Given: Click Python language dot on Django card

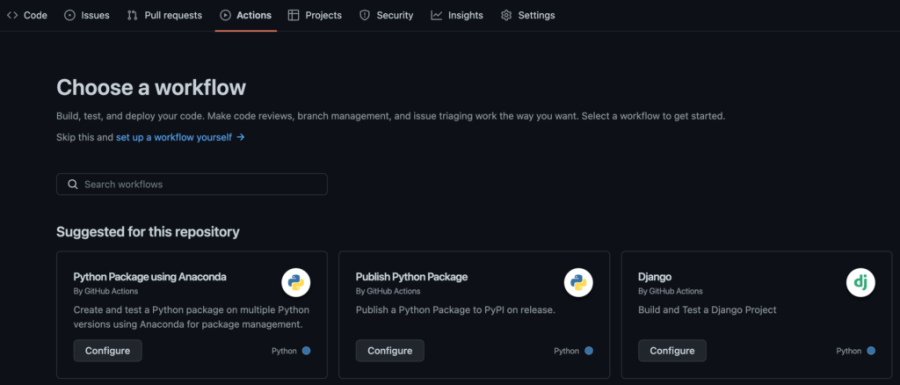Looking at the screenshot, I should [871, 351].
